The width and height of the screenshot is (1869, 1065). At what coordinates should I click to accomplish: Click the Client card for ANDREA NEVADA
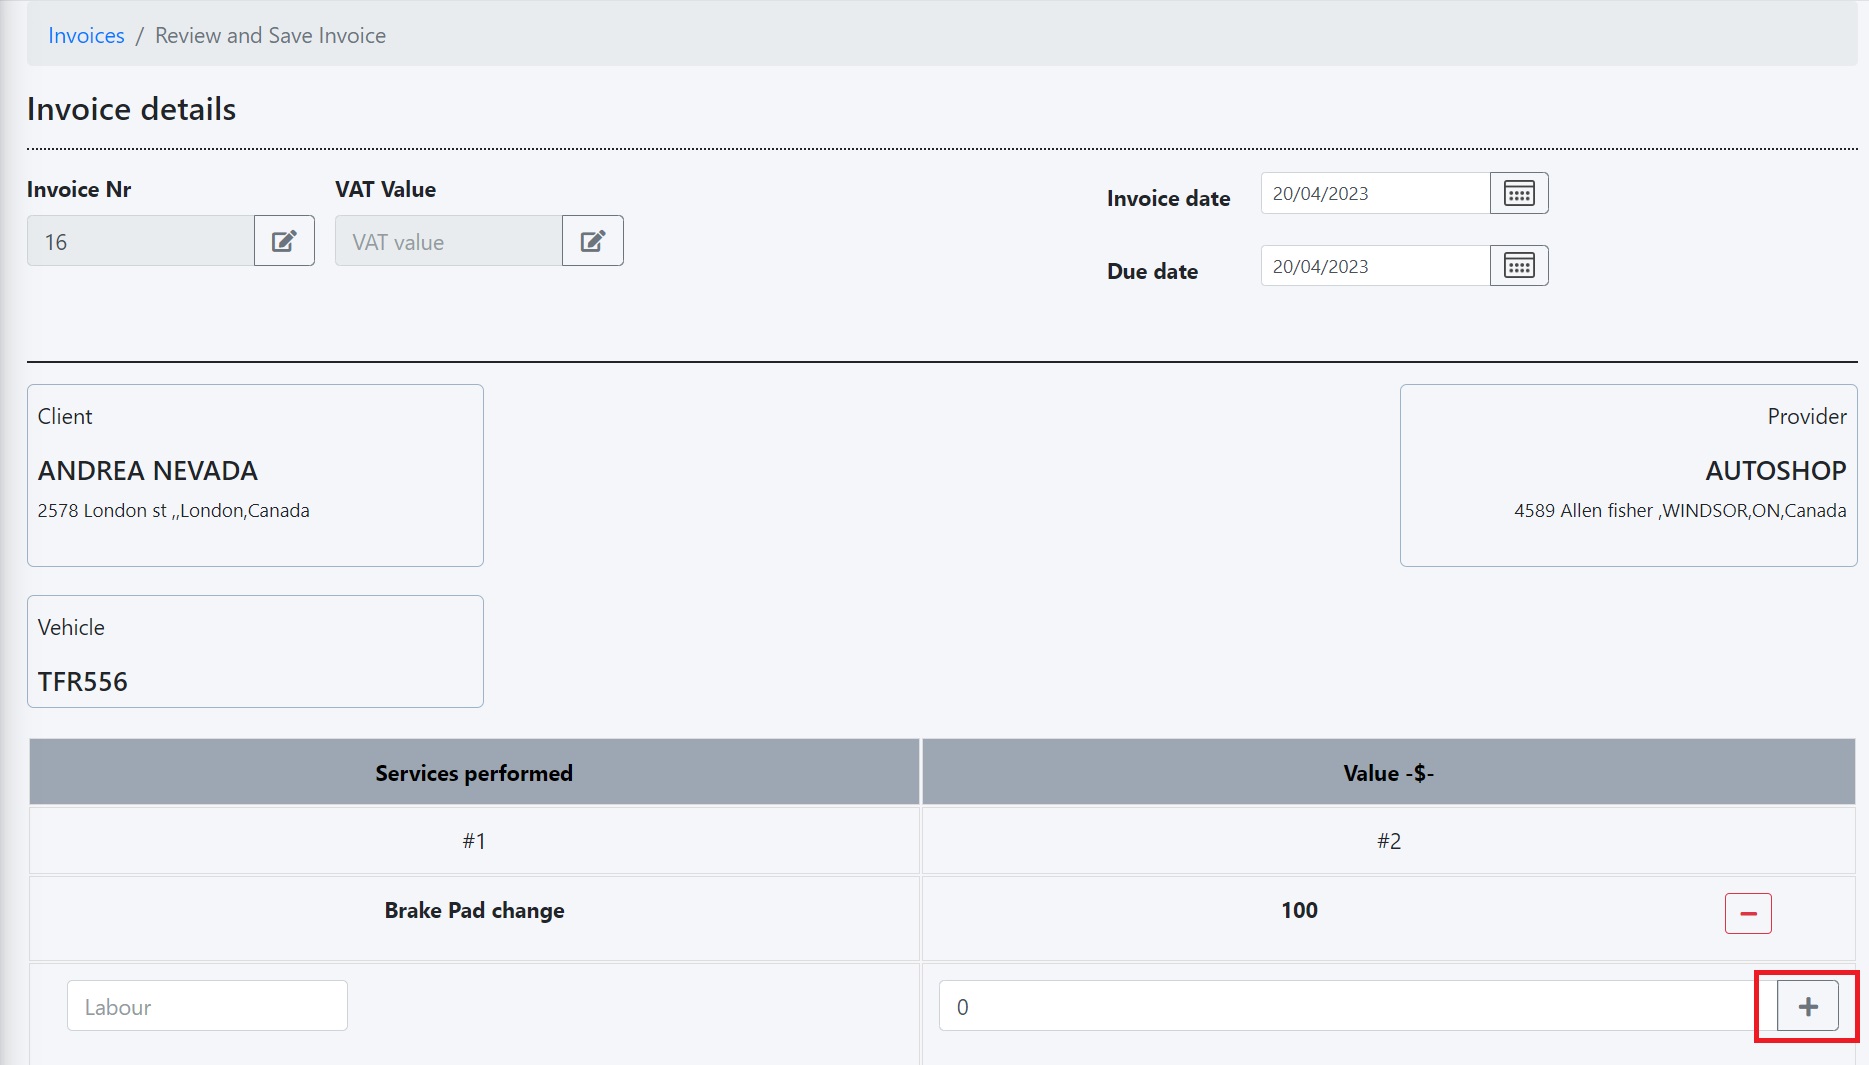tap(255, 474)
